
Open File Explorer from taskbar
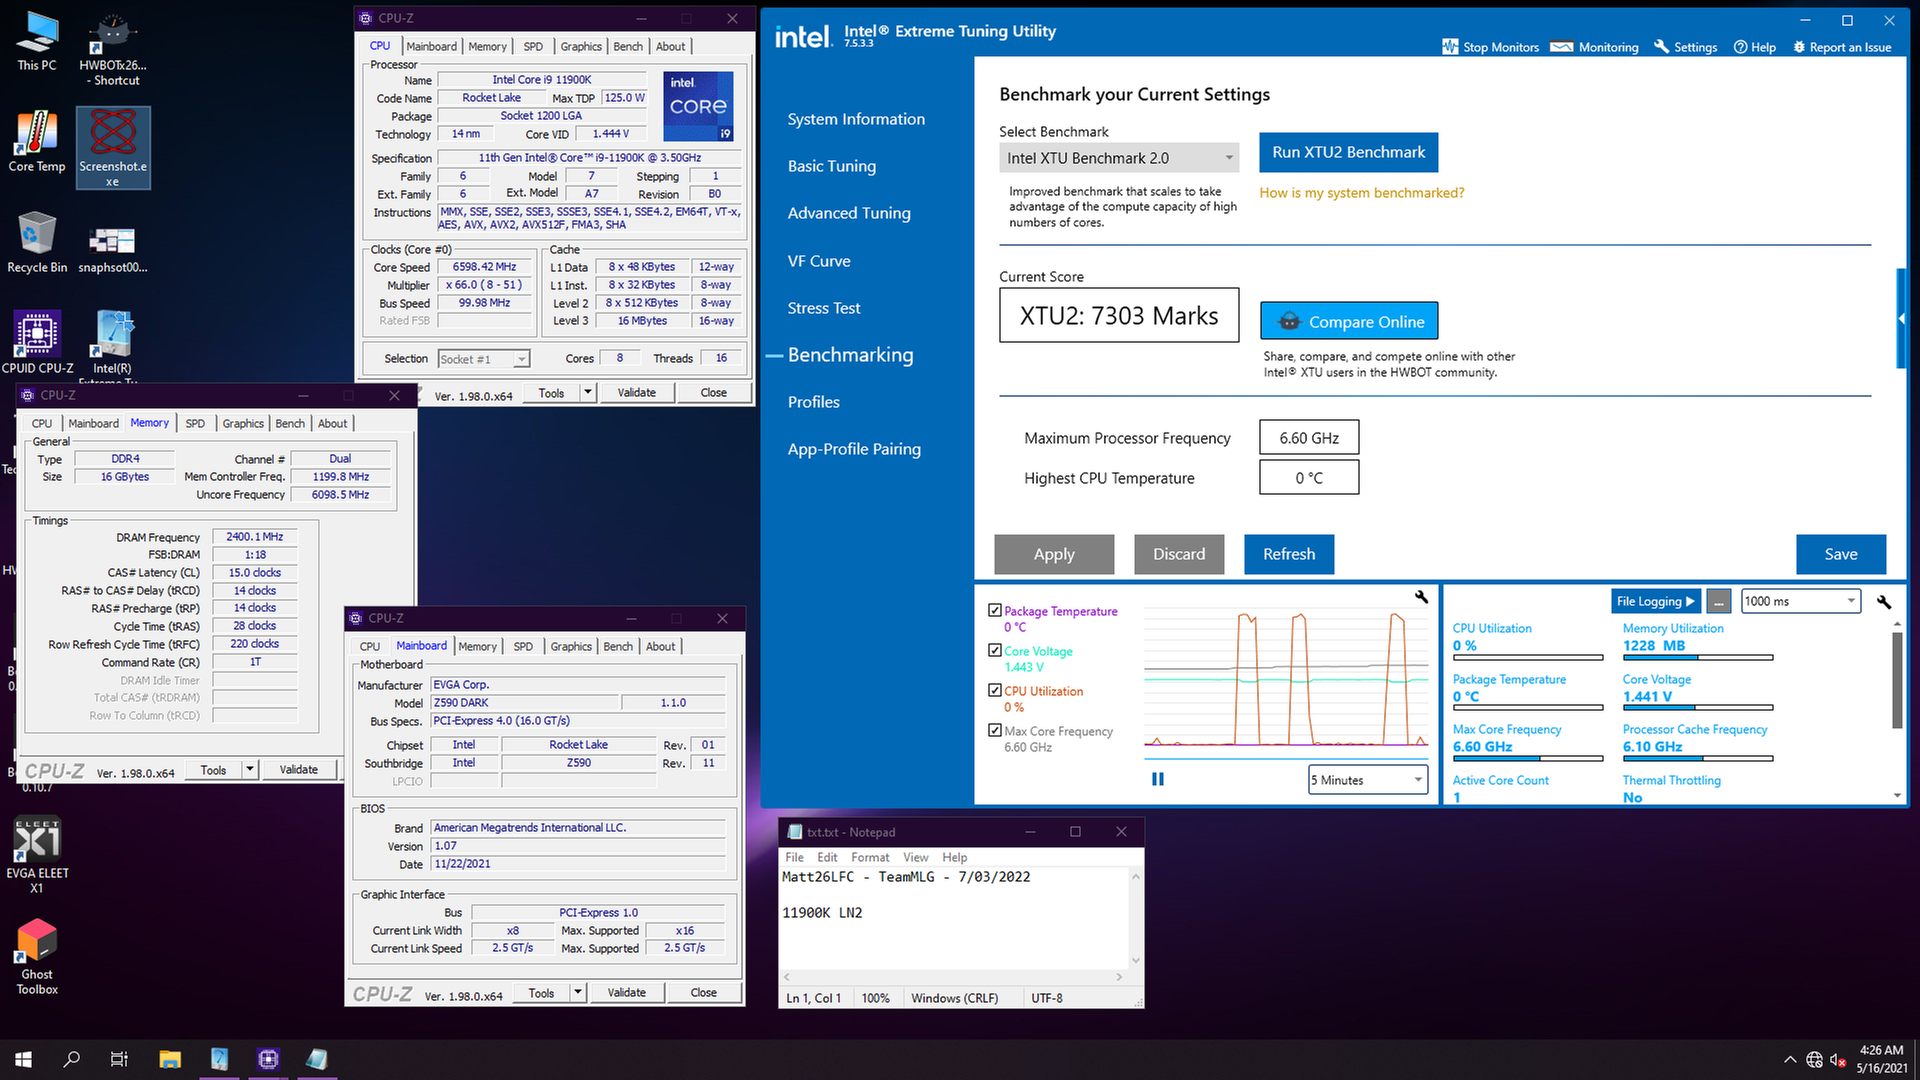(170, 1059)
